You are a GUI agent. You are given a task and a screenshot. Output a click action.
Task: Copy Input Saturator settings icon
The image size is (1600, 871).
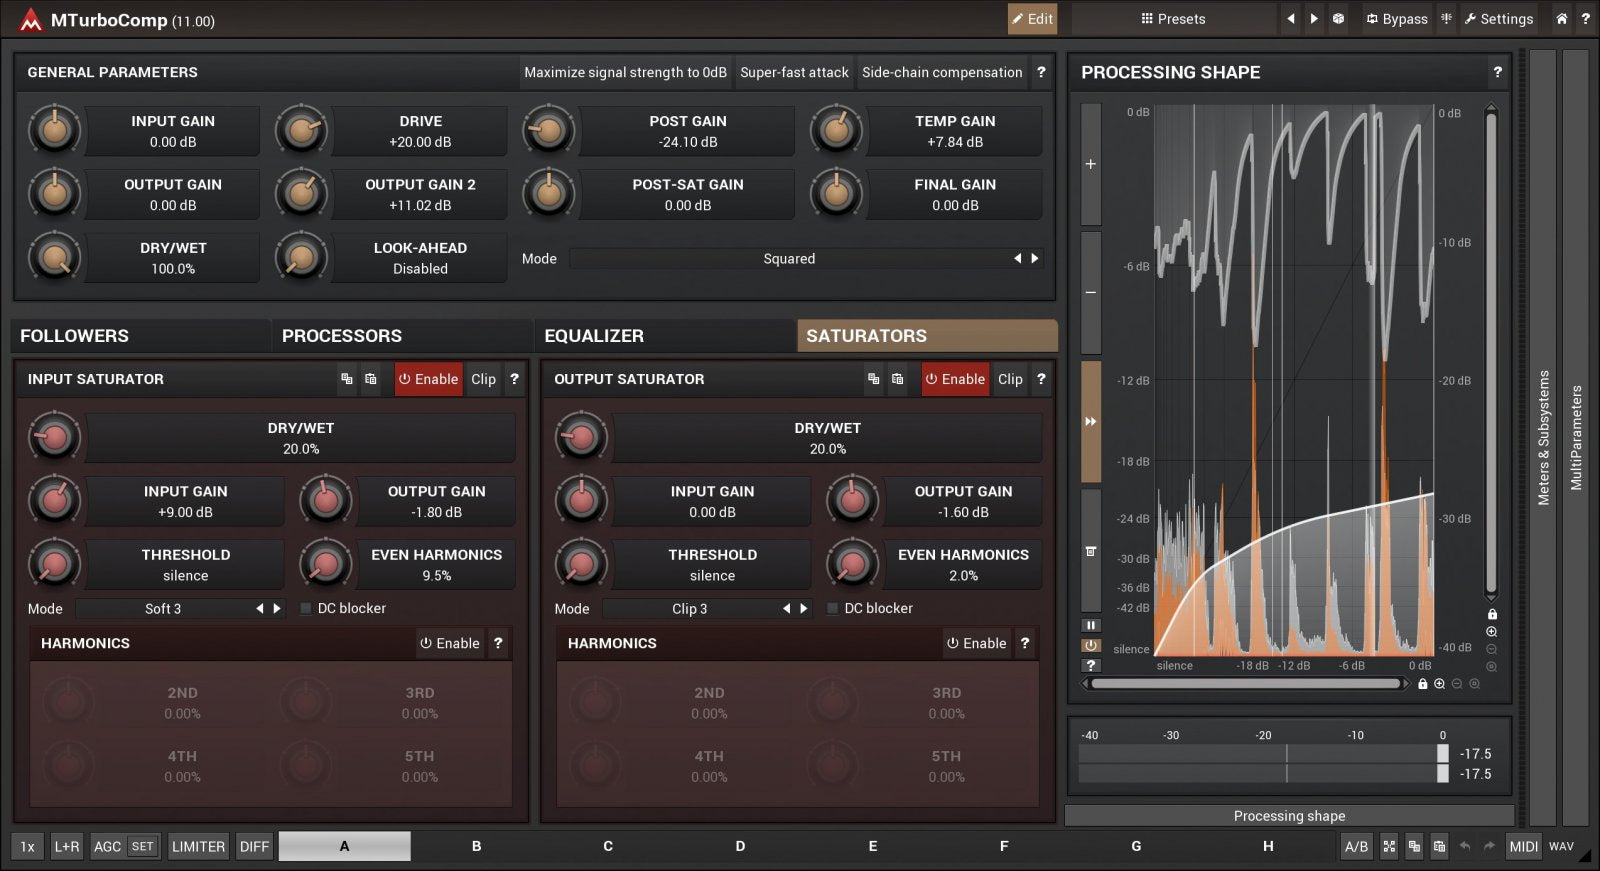[347, 379]
